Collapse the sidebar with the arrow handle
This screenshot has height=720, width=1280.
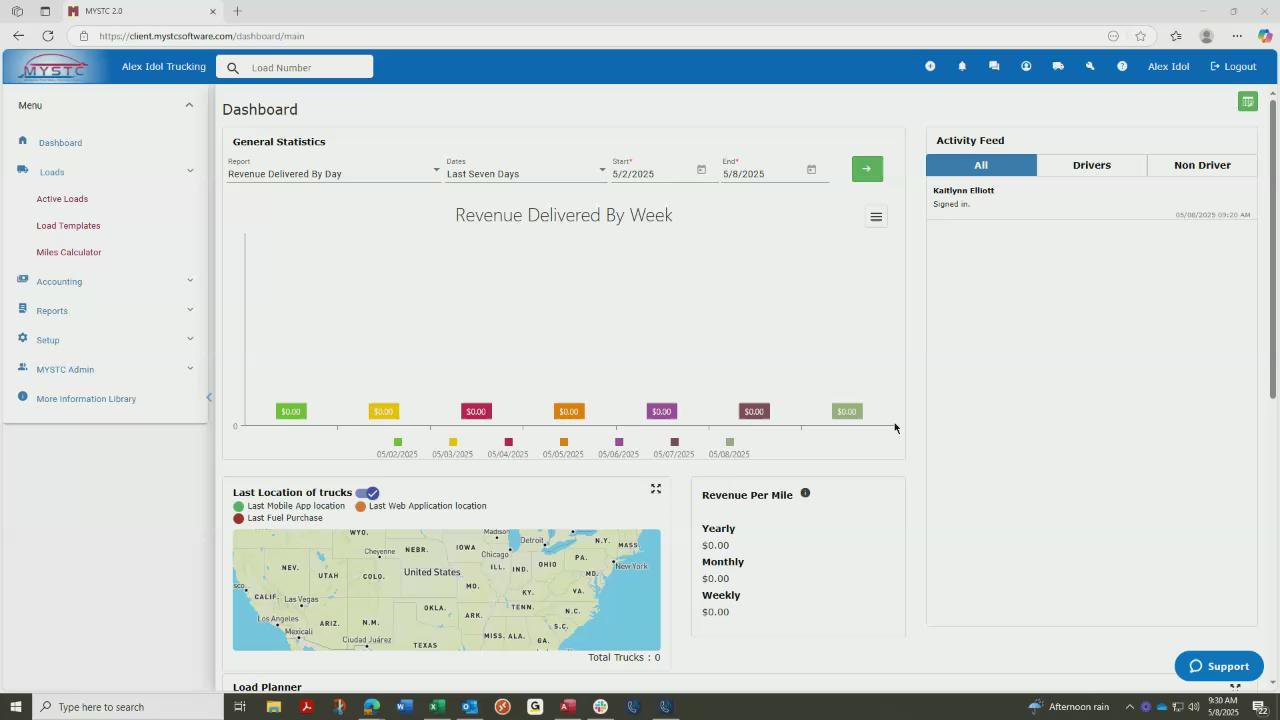[x=209, y=398]
